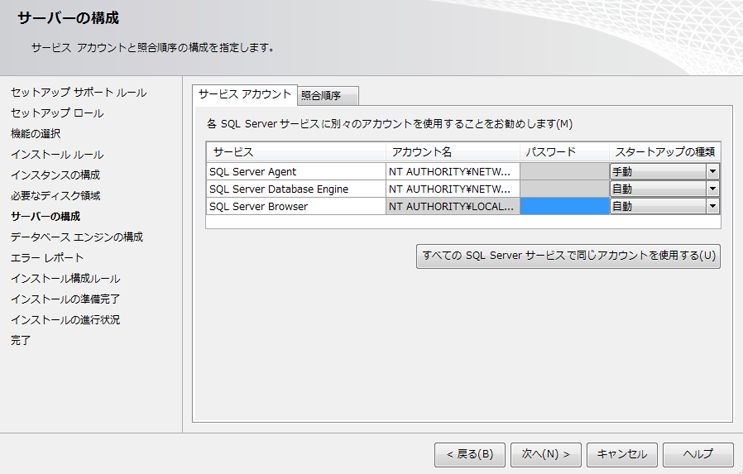Select the SQL Server Agent service row
Image resolution: width=743 pixels, height=474 pixels.
tap(296, 172)
